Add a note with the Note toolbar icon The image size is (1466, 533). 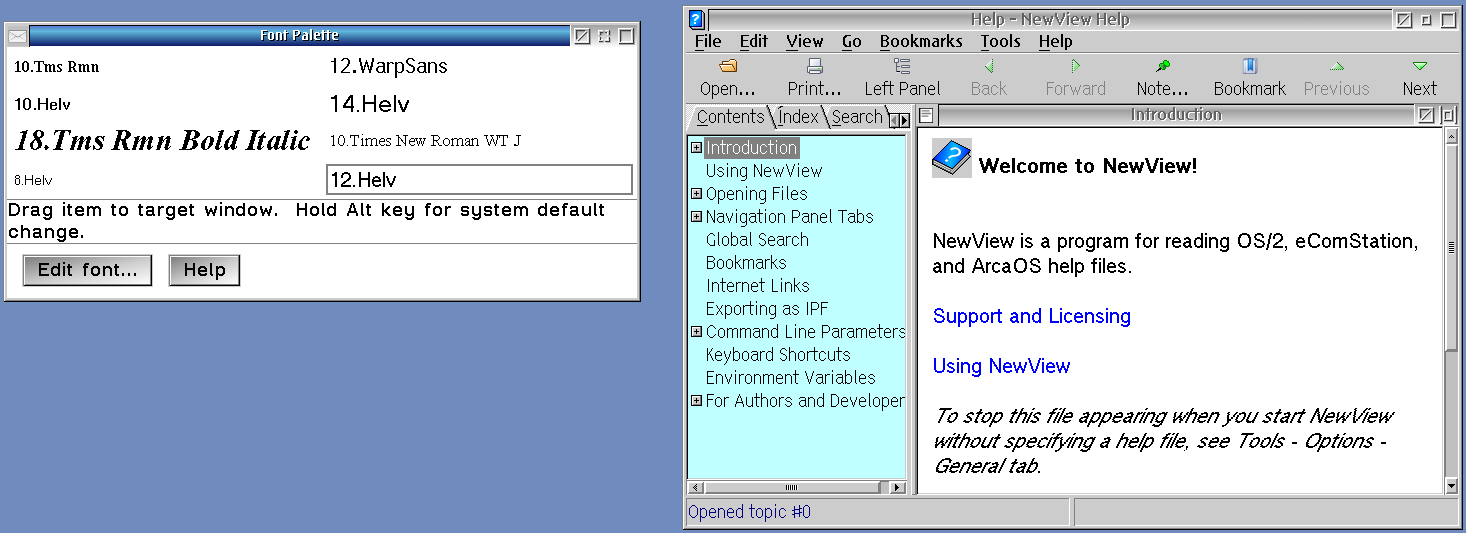[1162, 67]
